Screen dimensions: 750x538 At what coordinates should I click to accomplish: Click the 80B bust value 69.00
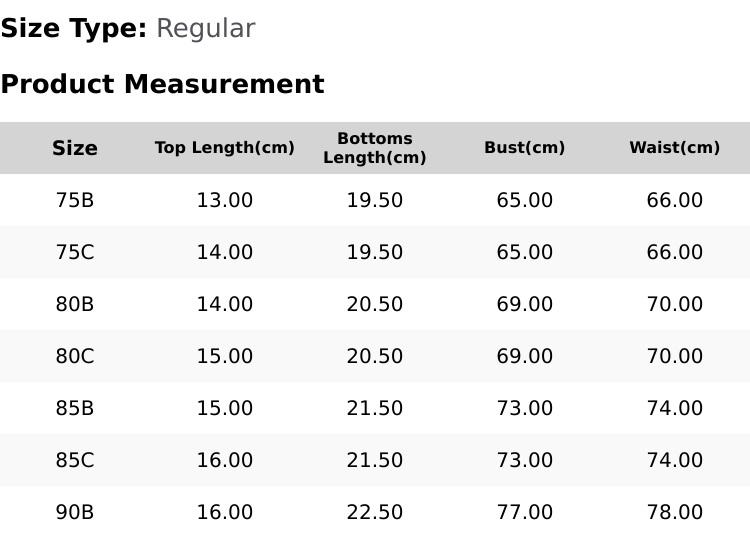click(x=524, y=304)
